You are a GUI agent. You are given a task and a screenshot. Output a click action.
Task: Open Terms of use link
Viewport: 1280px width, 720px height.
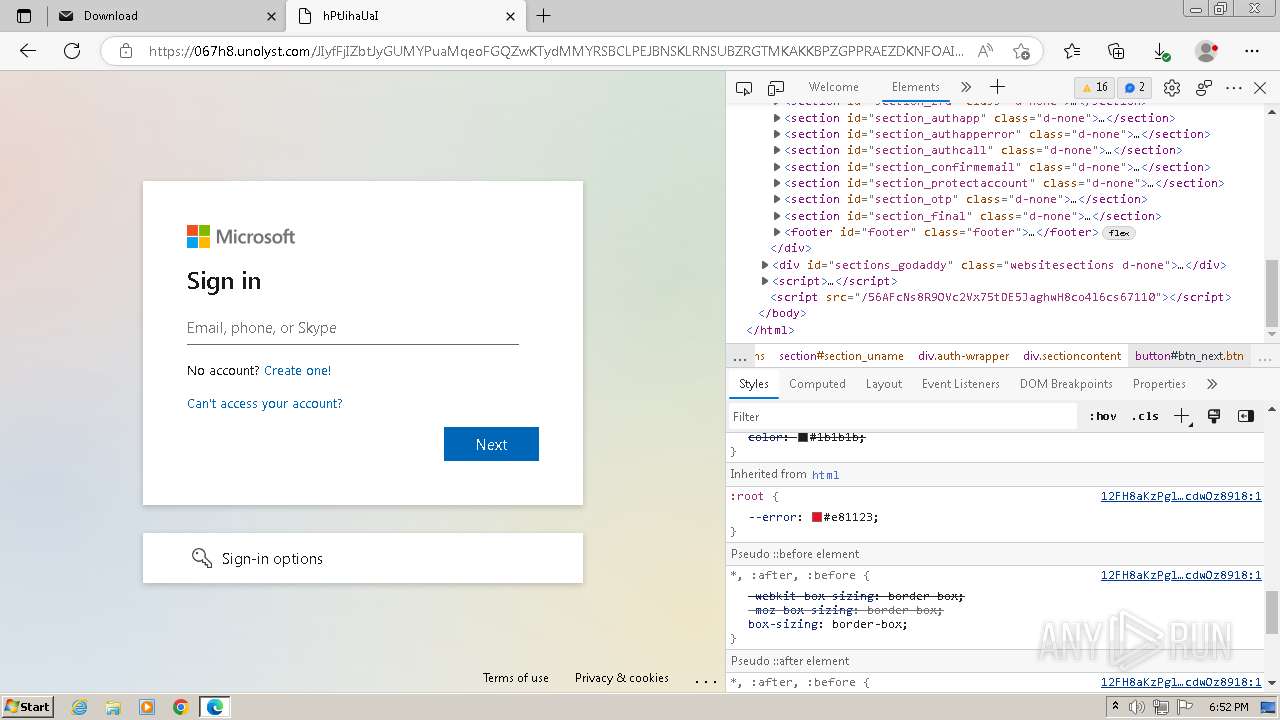516,678
